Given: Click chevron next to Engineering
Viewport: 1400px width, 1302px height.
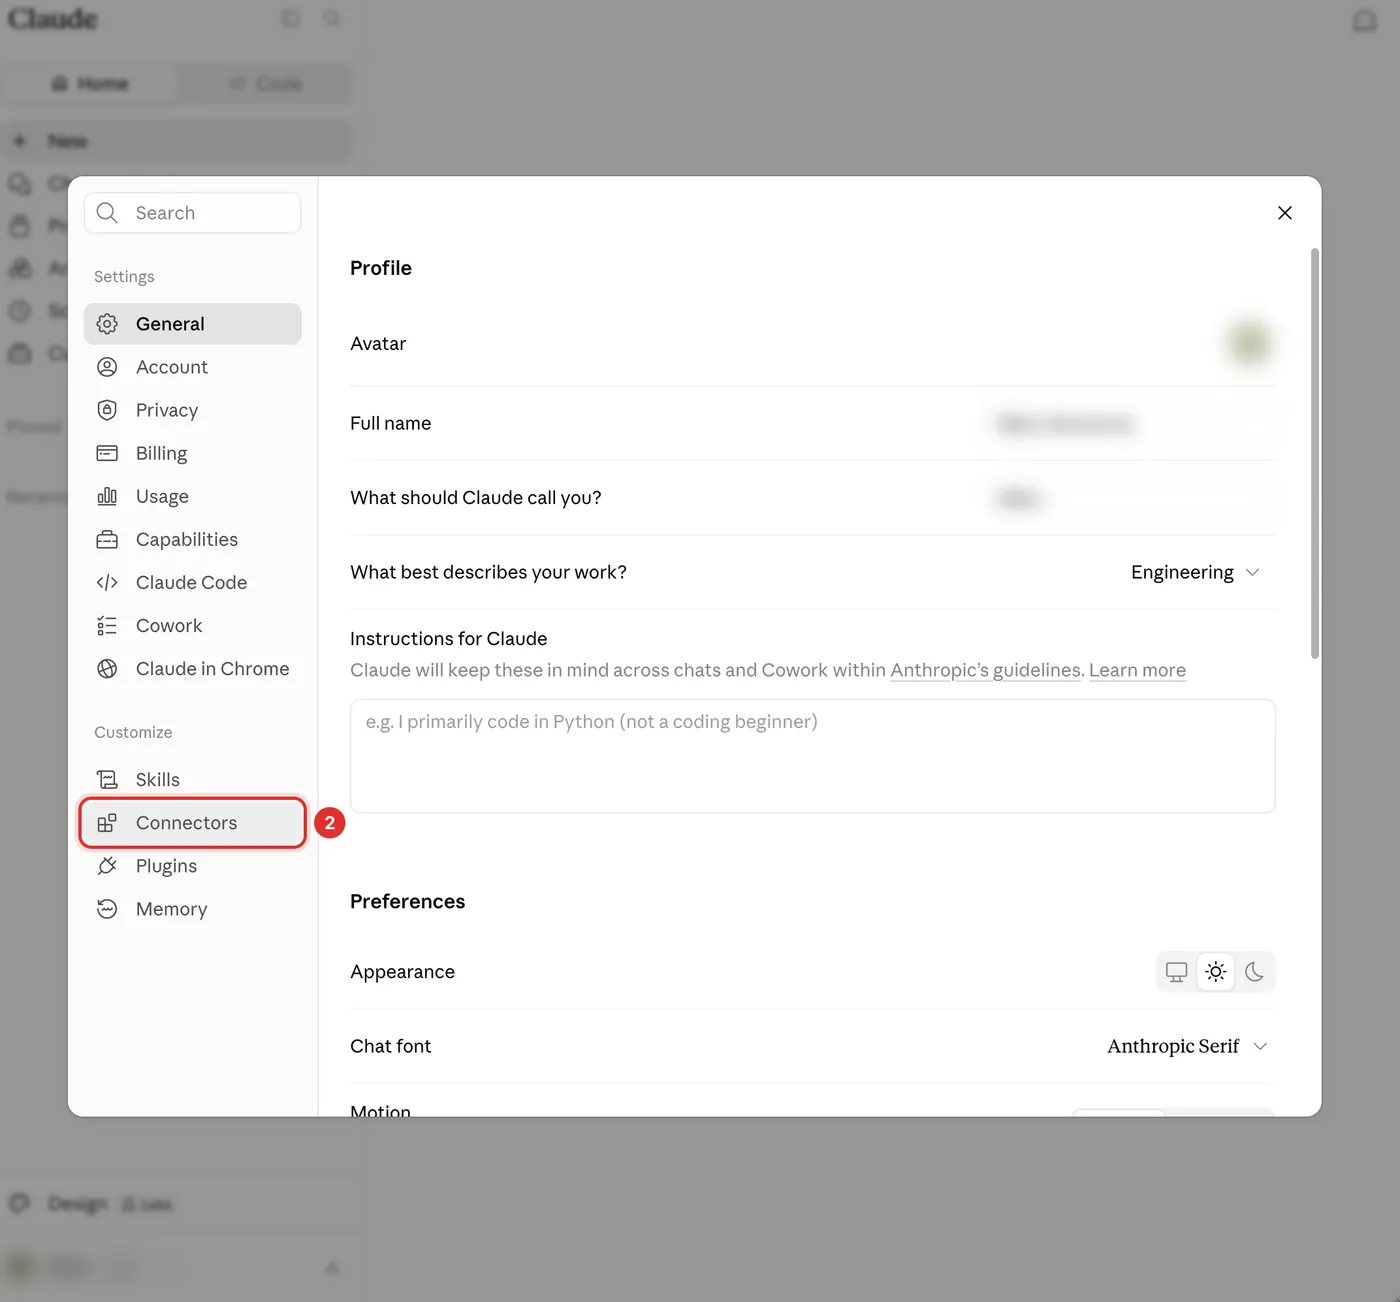Looking at the screenshot, I should coord(1253,572).
